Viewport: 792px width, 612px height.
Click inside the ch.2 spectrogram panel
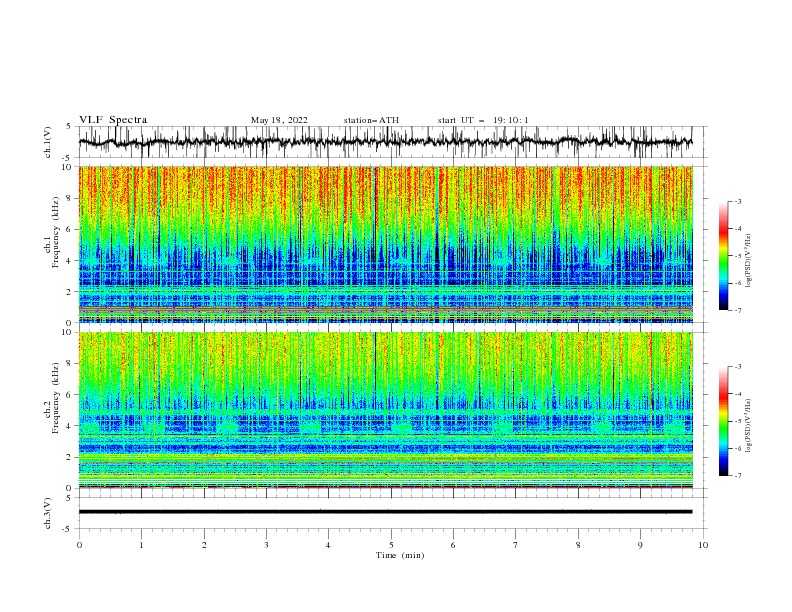click(385, 410)
